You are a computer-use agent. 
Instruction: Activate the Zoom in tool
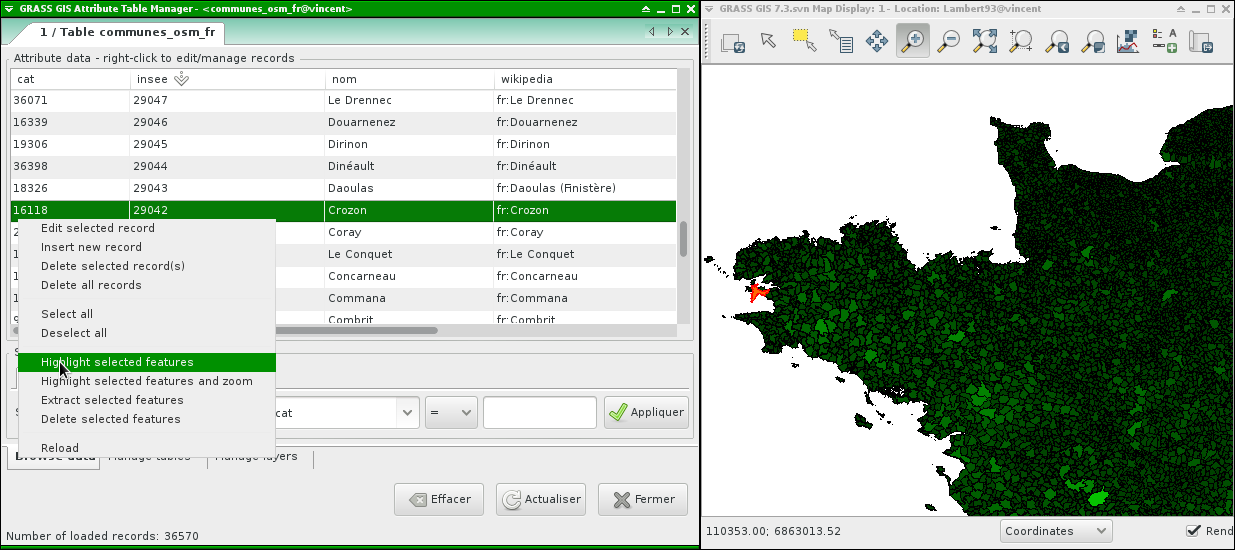tap(913, 41)
